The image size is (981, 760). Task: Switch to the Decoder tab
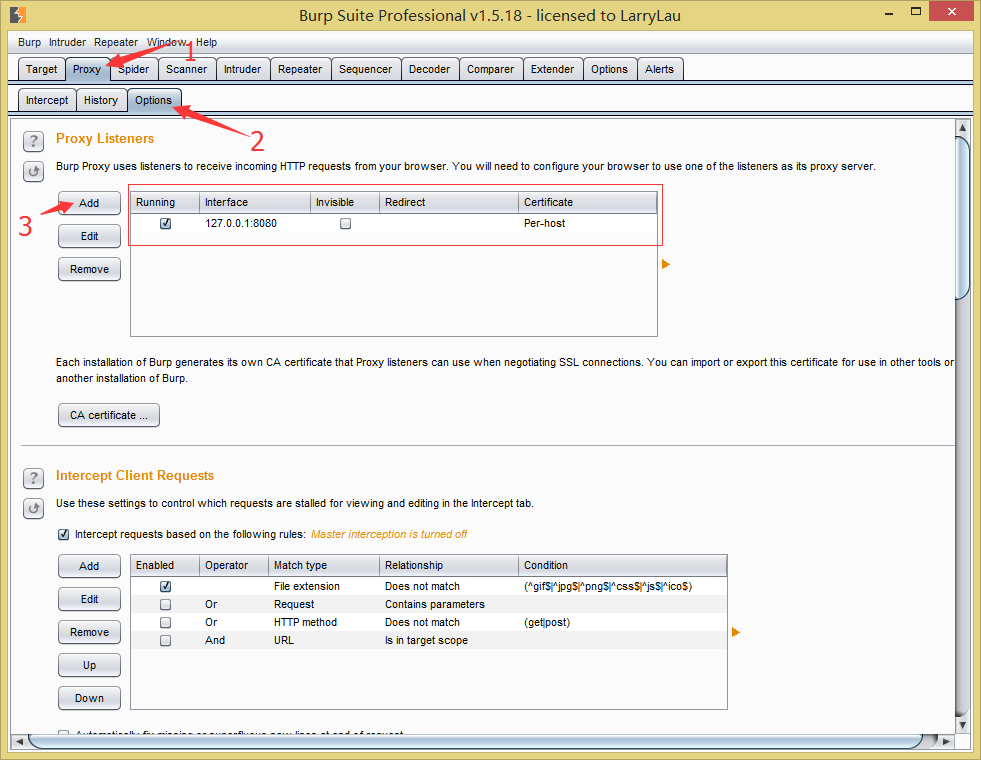[x=429, y=69]
